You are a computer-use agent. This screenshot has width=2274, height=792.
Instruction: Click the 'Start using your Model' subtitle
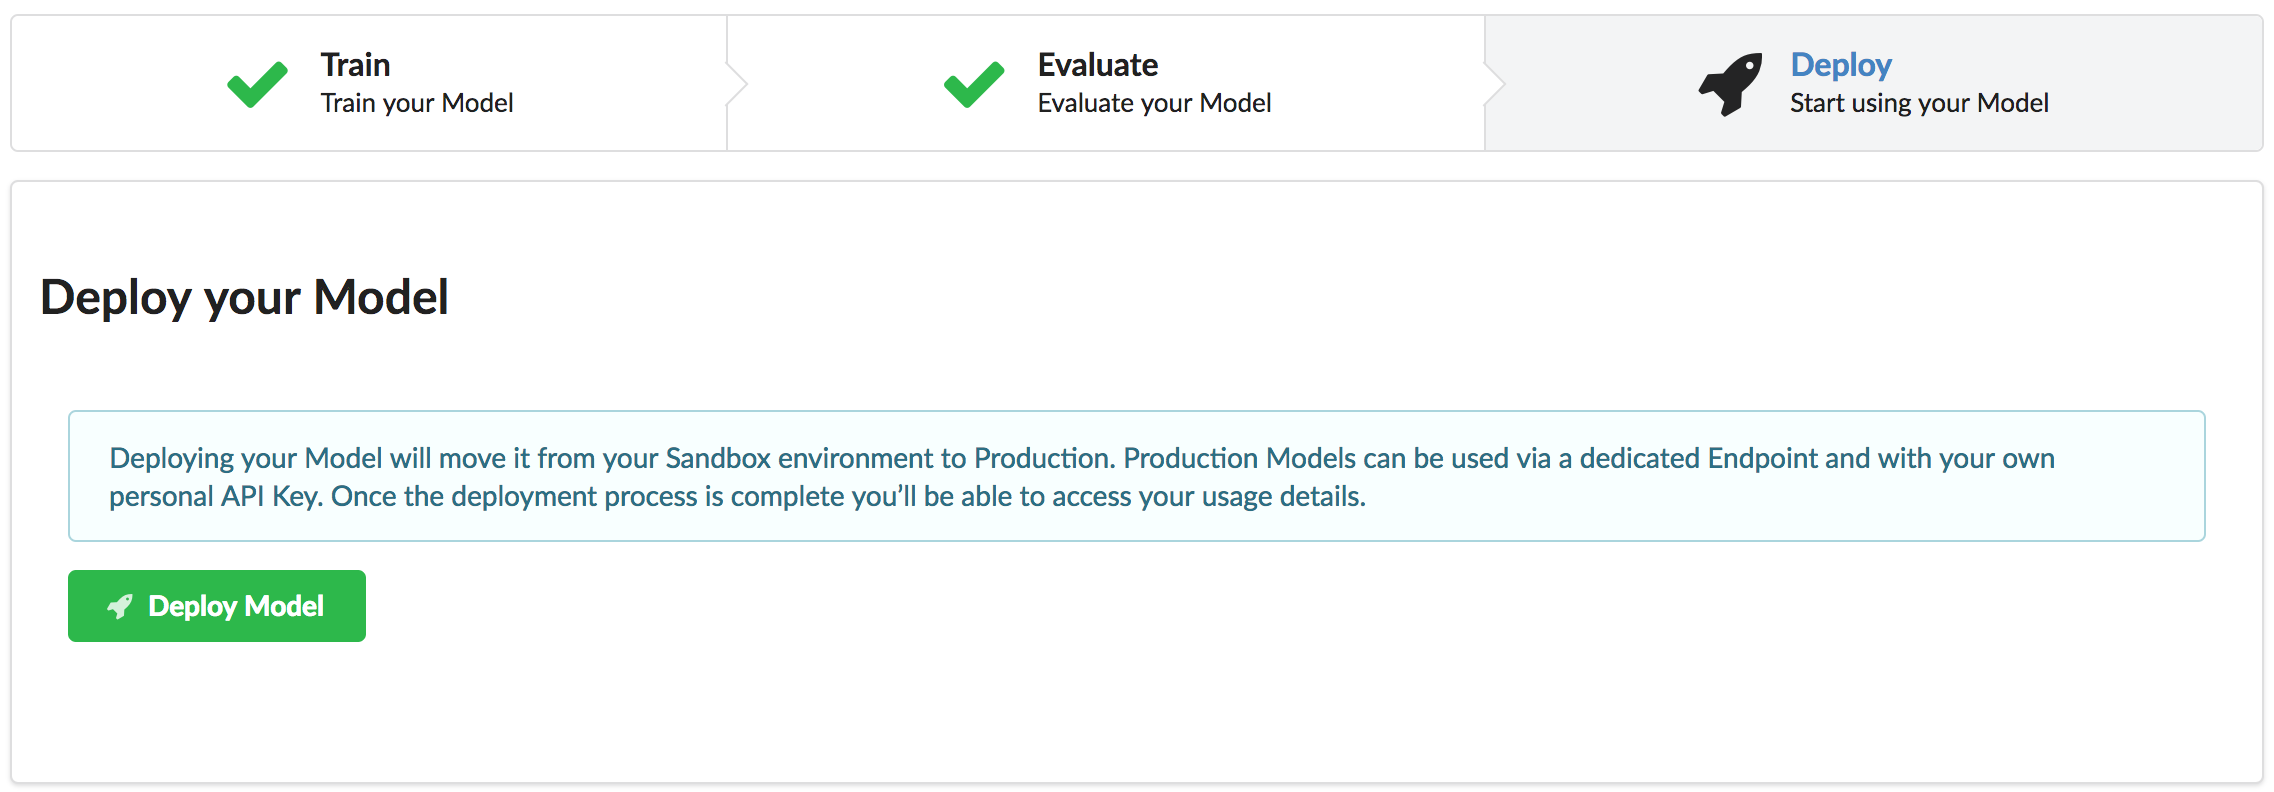(x=1919, y=103)
